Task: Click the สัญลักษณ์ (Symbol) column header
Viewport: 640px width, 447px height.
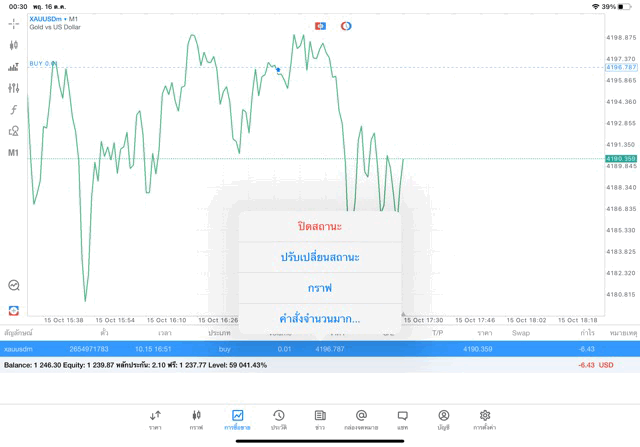Action: (x=18, y=332)
